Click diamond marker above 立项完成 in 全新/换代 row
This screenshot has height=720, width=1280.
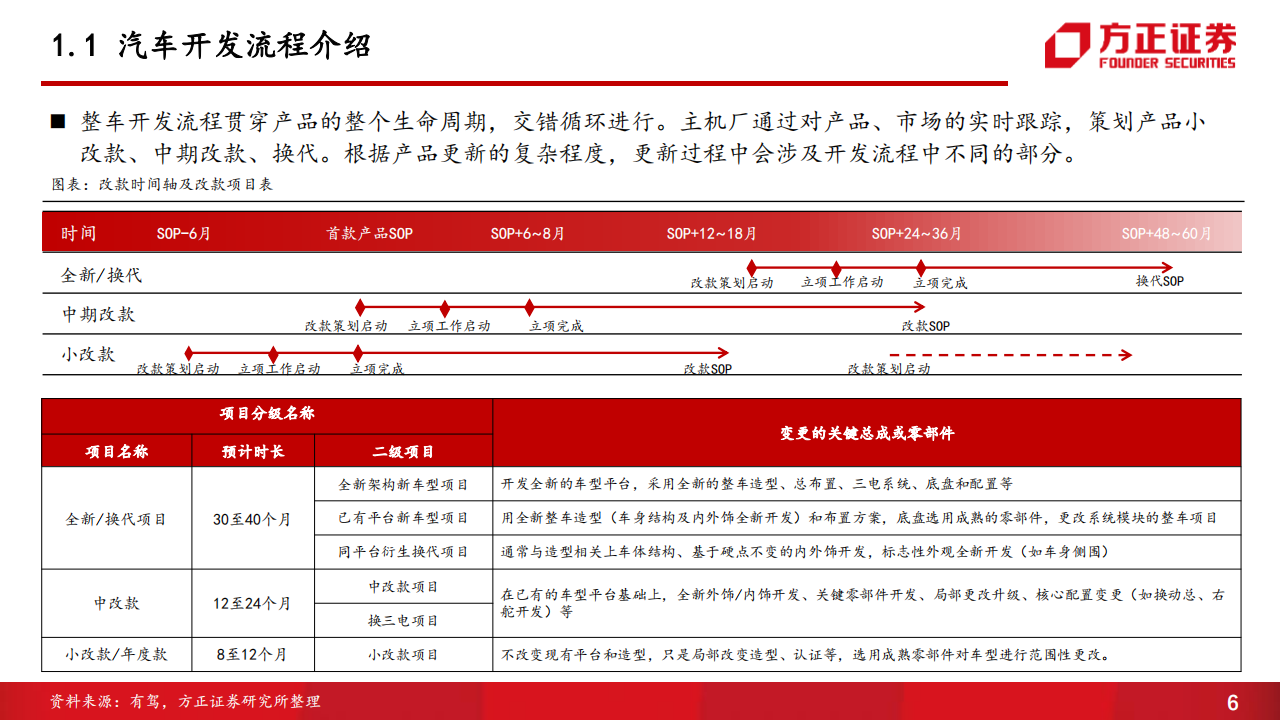(921, 267)
